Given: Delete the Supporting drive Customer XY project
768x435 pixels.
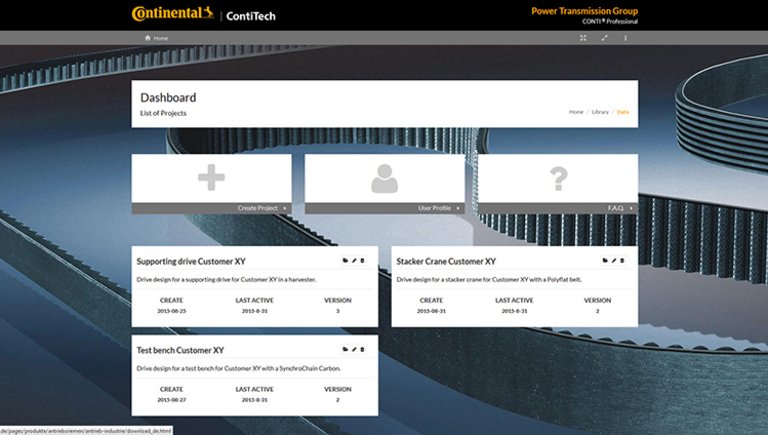Looking at the screenshot, I should pyautogui.click(x=362, y=261).
